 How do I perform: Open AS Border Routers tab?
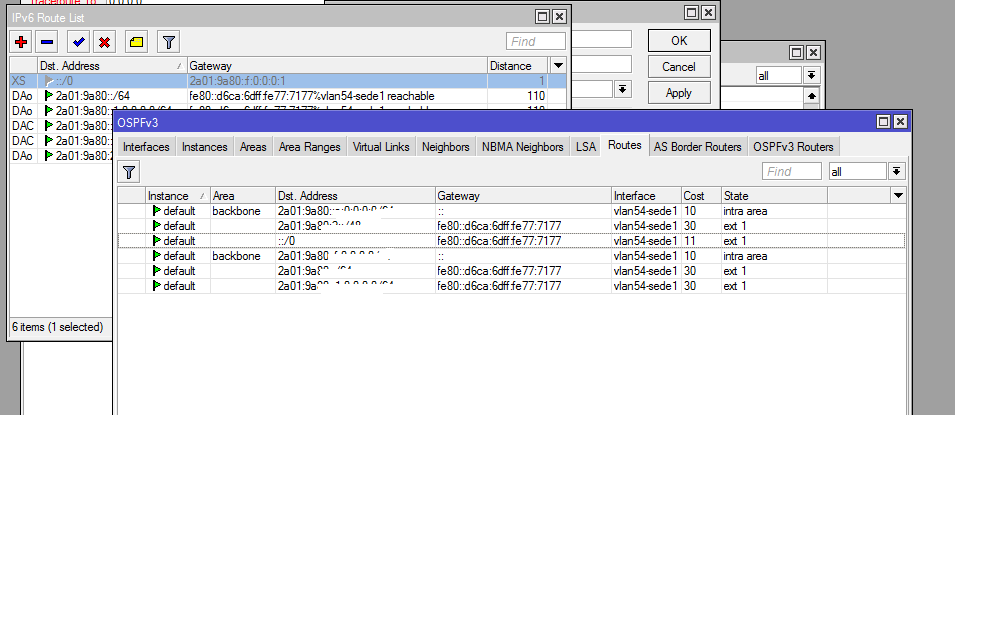698,147
